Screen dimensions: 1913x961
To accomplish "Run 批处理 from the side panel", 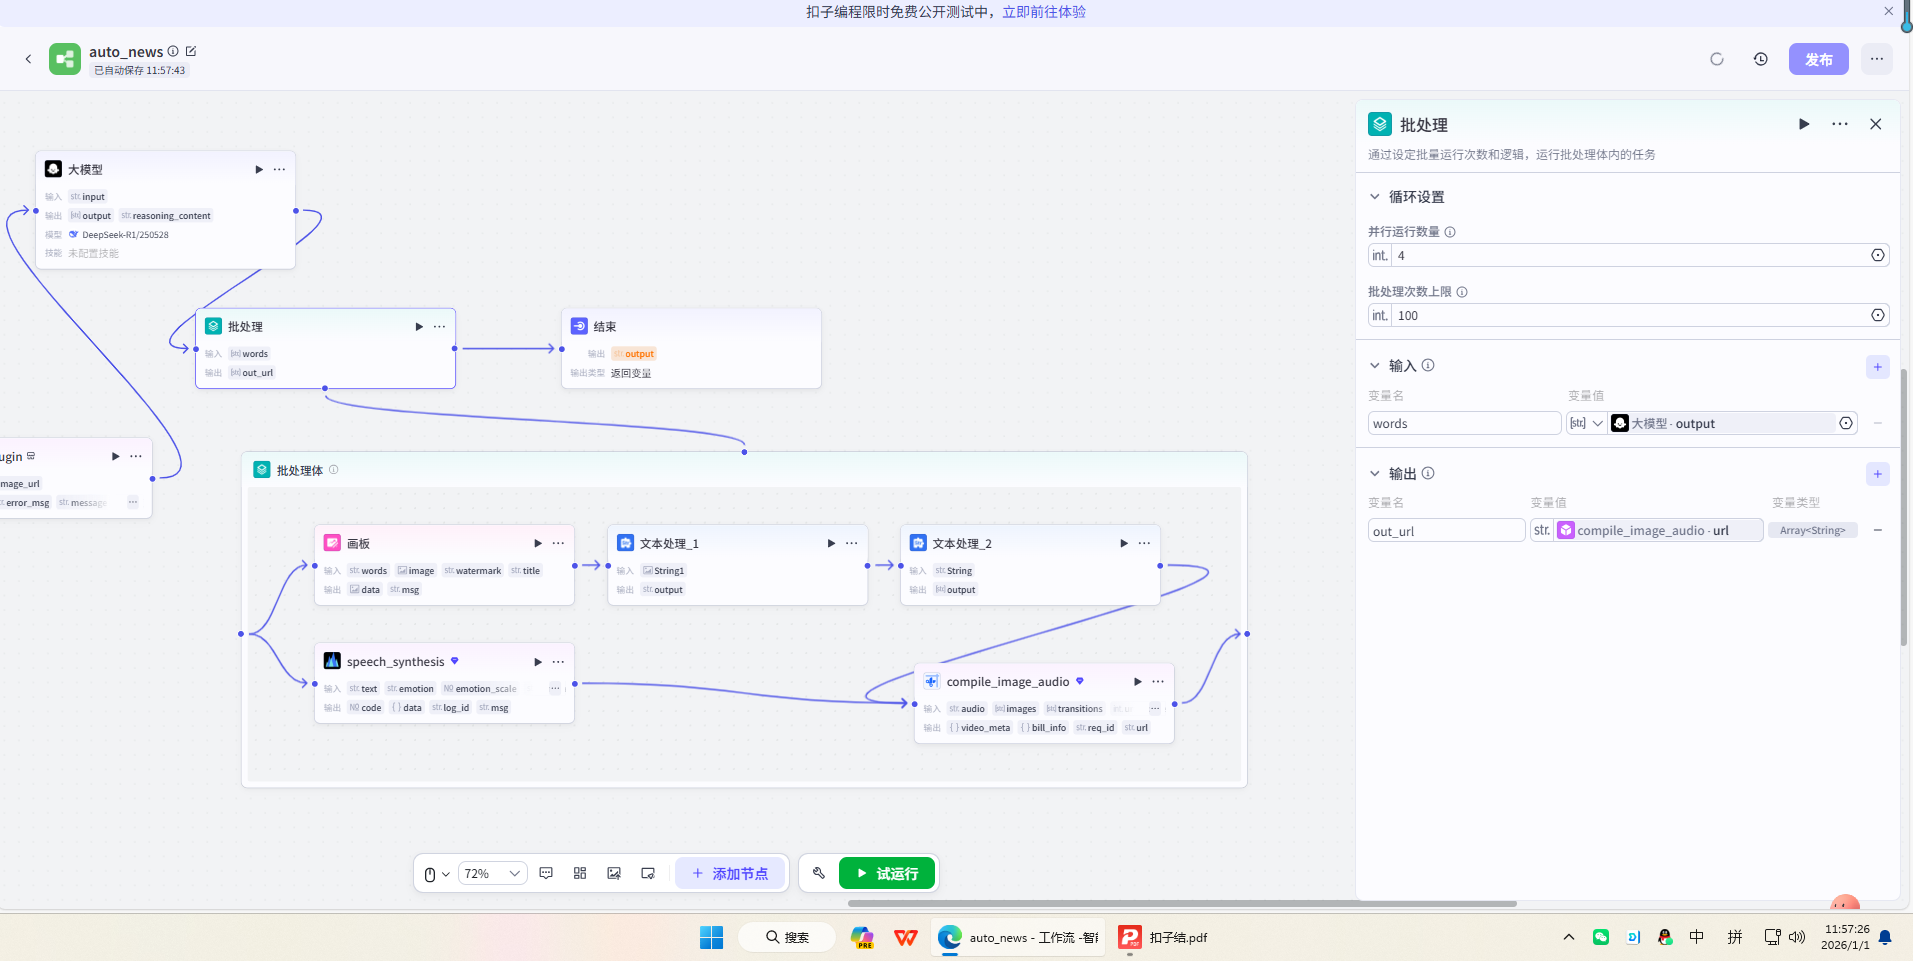I will [x=1804, y=124].
